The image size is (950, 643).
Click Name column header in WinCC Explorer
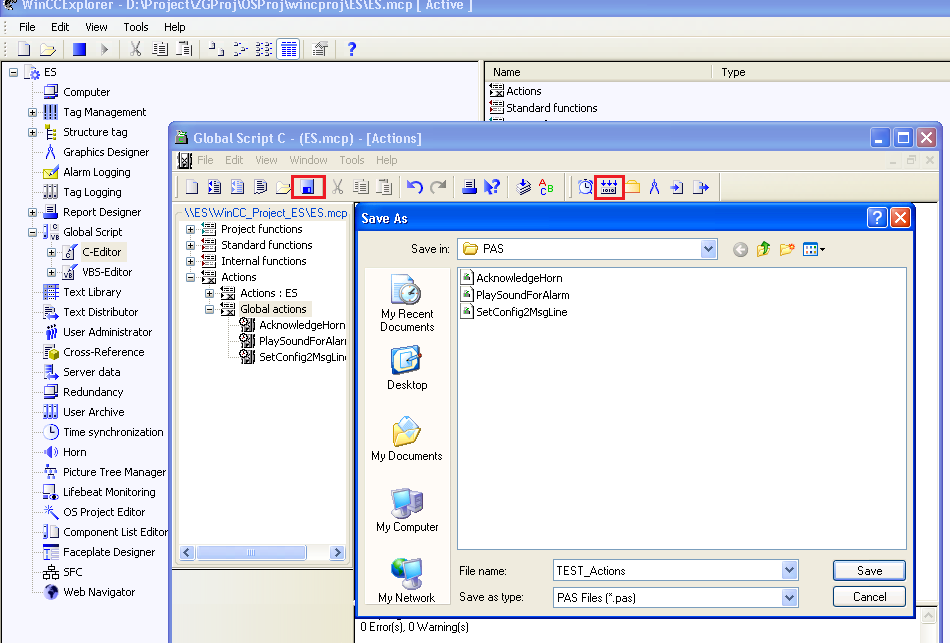point(598,72)
